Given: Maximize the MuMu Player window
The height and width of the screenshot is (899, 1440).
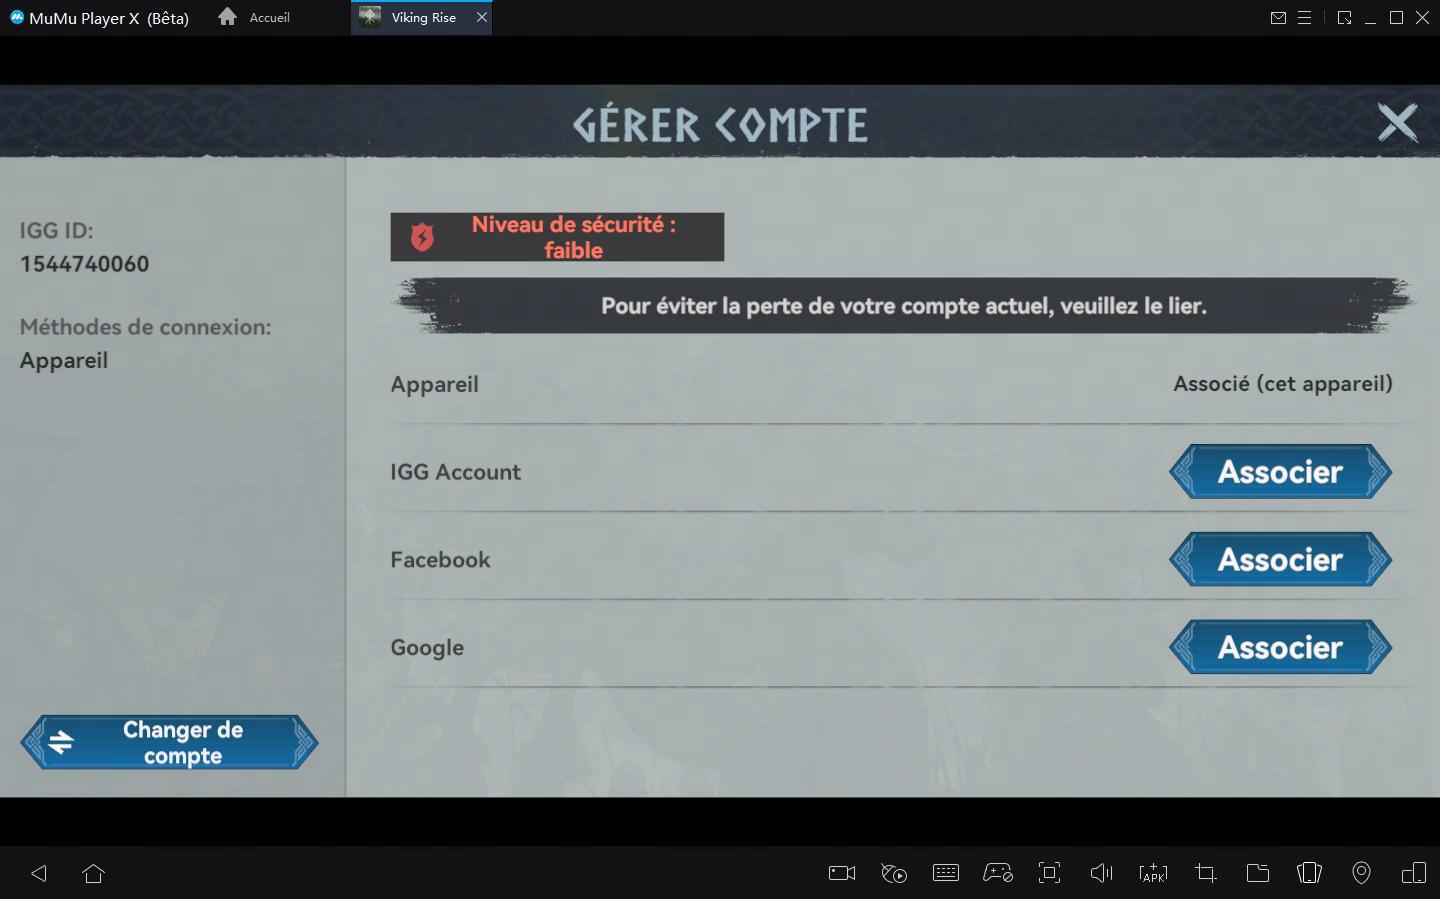Looking at the screenshot, I should (x=1396, y=18).
